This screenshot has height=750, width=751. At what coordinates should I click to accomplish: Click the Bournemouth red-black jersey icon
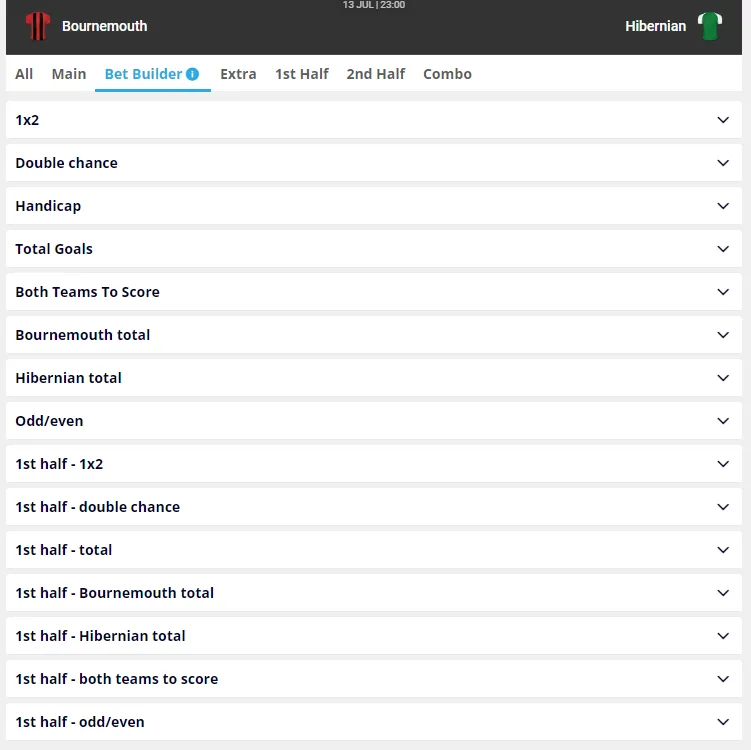pyautogui.click(x=37, y=26)
